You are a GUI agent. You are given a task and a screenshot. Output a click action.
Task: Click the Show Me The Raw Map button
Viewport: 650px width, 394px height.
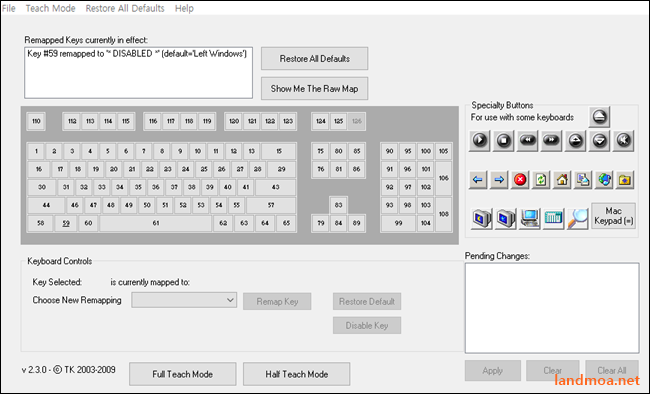(x=314, y=88)
